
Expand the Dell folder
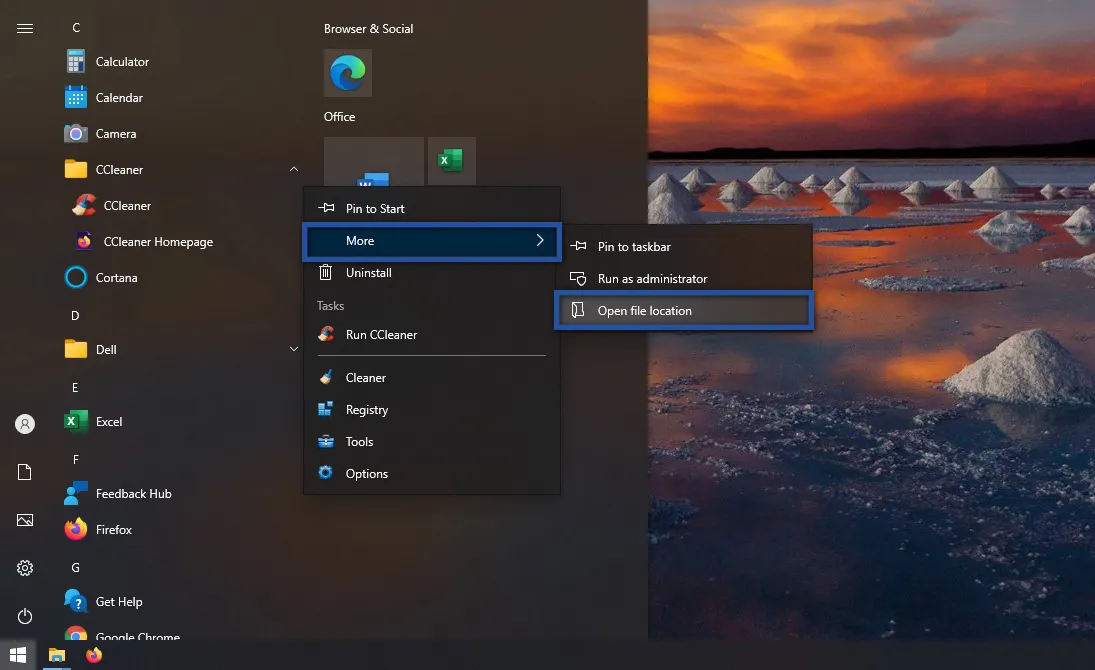[x=293, y=349]
